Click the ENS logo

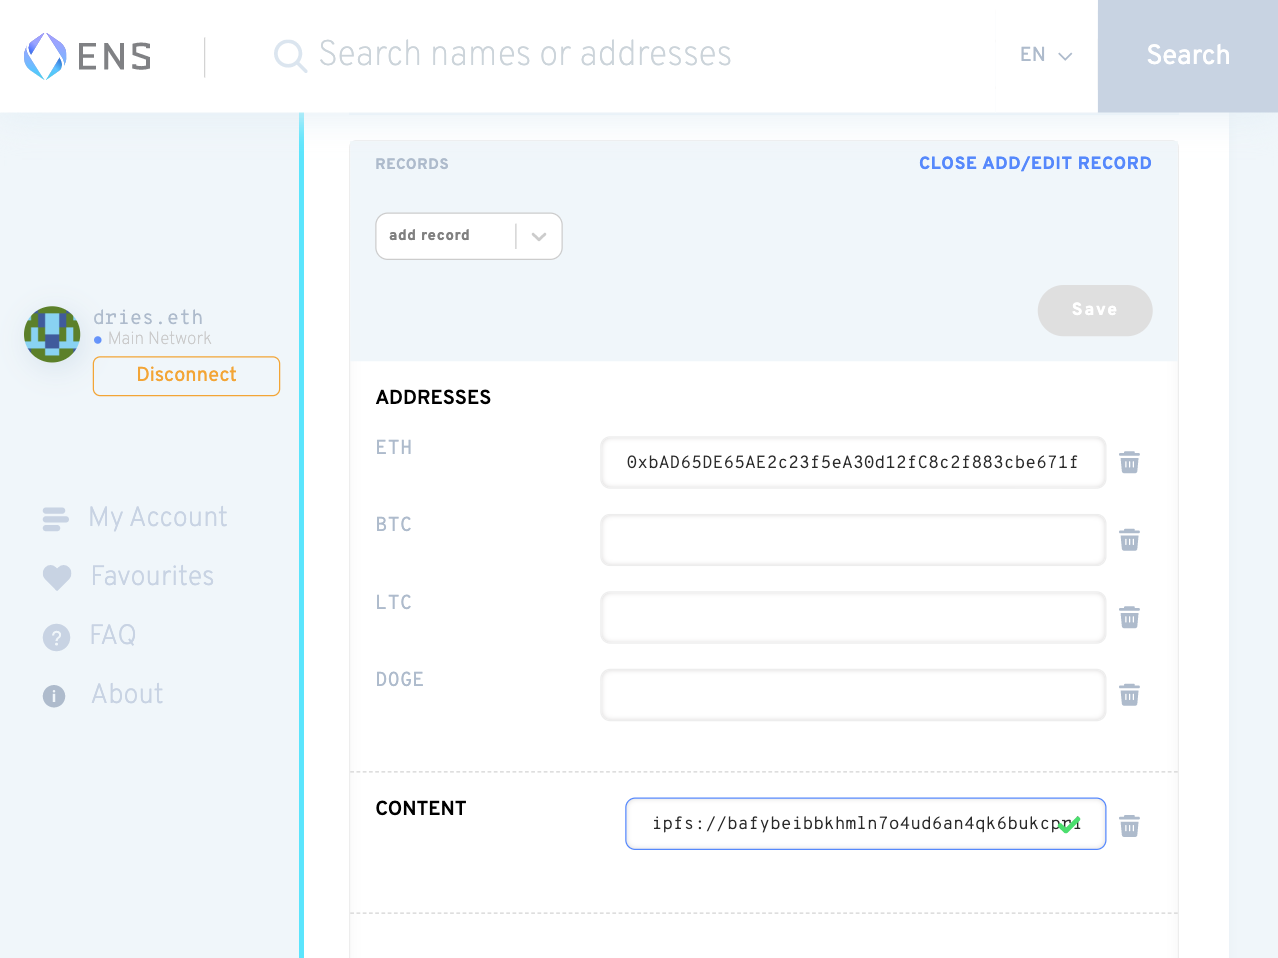pos(85,55)
